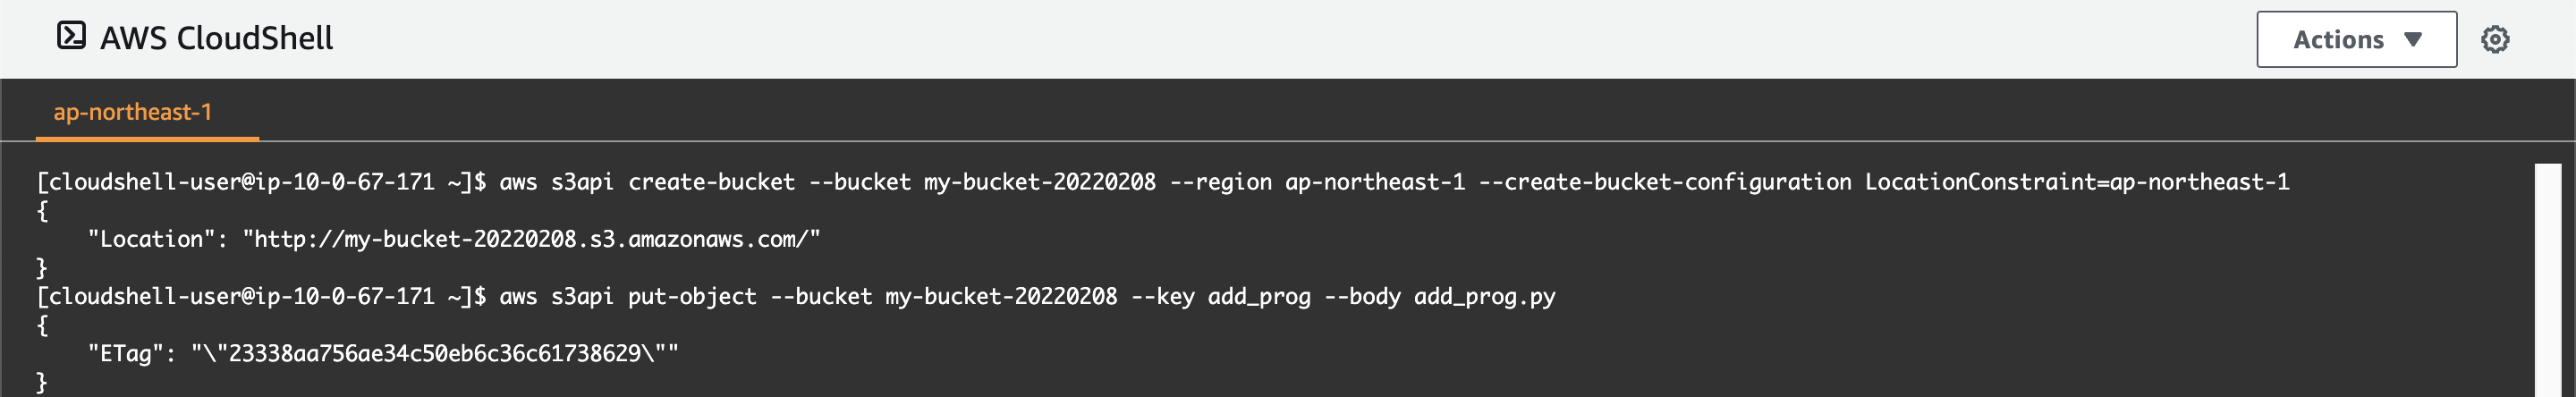Image resolution: width=2576 pixels, height=397 pixels.
Task: Click the AWS CloudShell title text
Action: [x=217, y=38]
